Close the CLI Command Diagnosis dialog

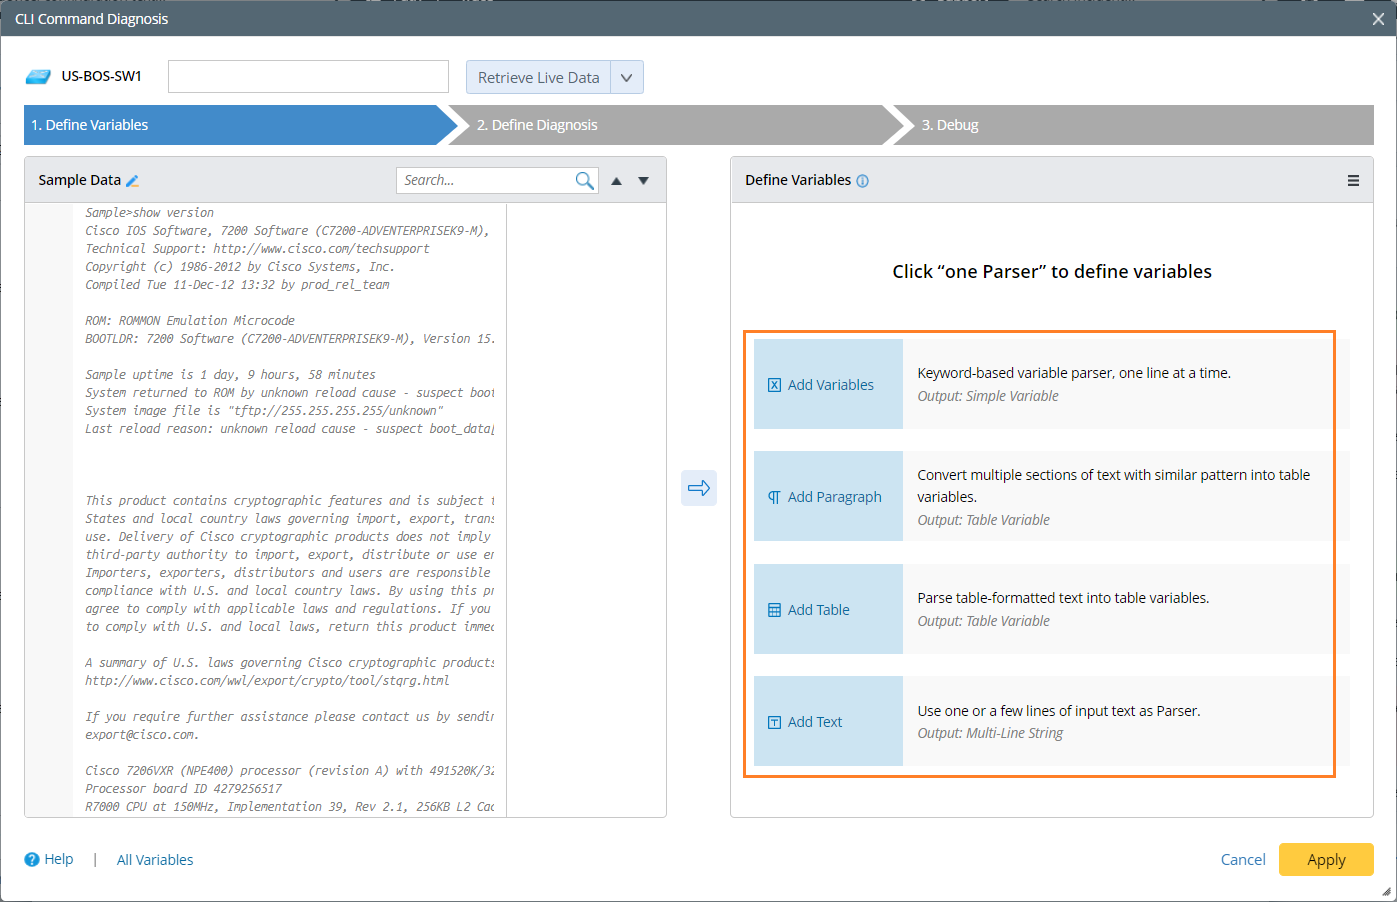(1378, 19)
